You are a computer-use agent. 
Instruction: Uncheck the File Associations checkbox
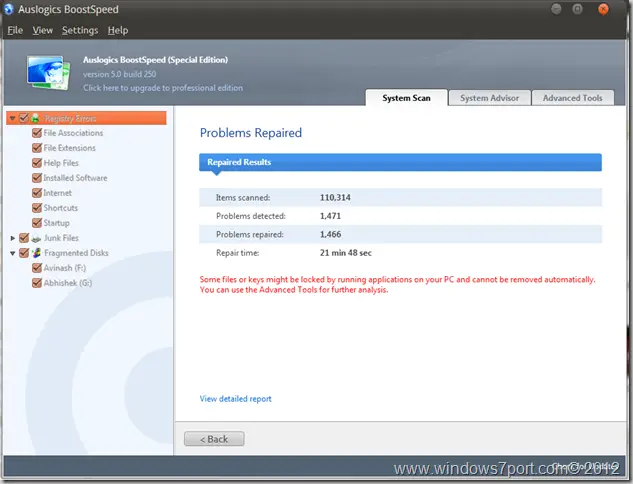pyautogui.click(x=37, y=133)
